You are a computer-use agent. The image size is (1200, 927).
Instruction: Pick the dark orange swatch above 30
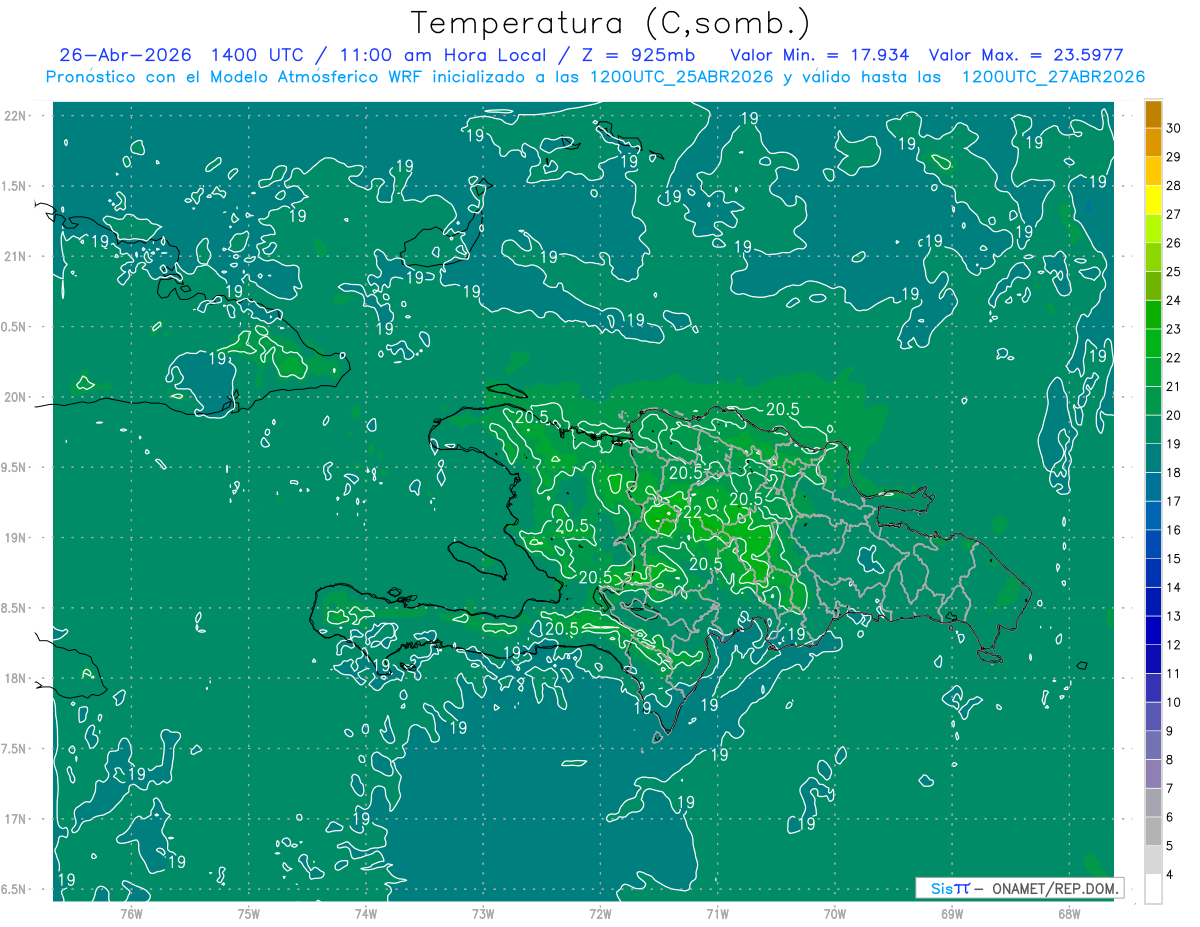[x=1153, y=114]
